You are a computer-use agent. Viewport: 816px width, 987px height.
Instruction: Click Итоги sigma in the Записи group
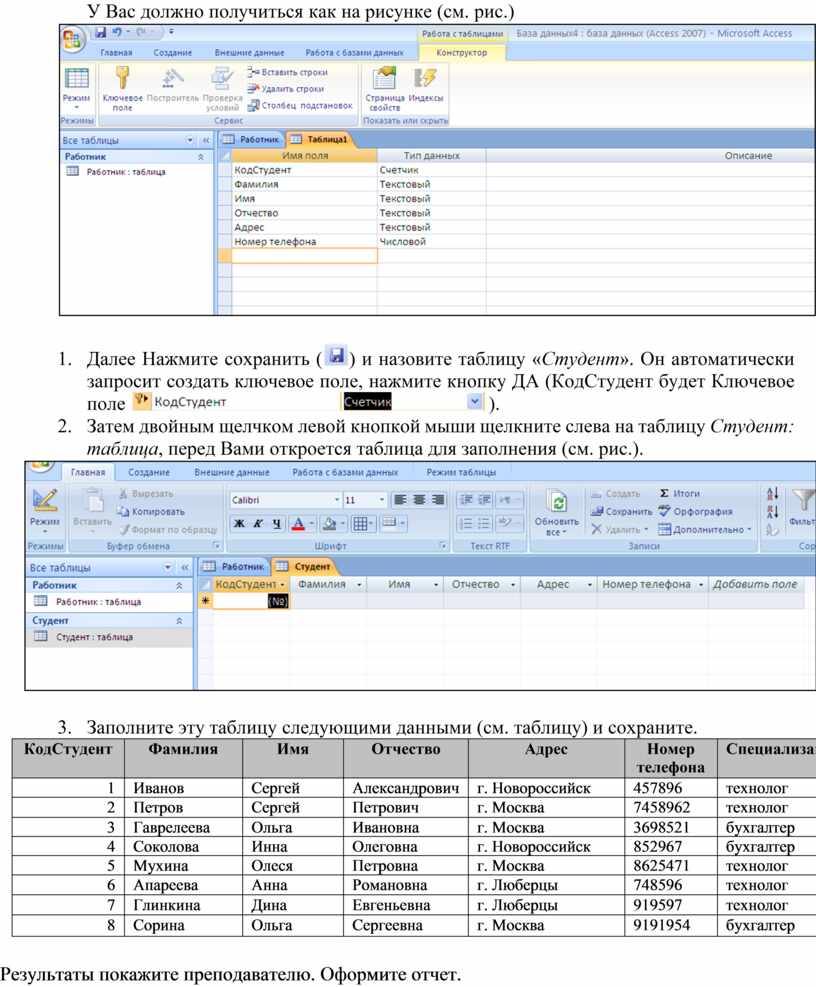pyautogui.click(x=679, y=494)
